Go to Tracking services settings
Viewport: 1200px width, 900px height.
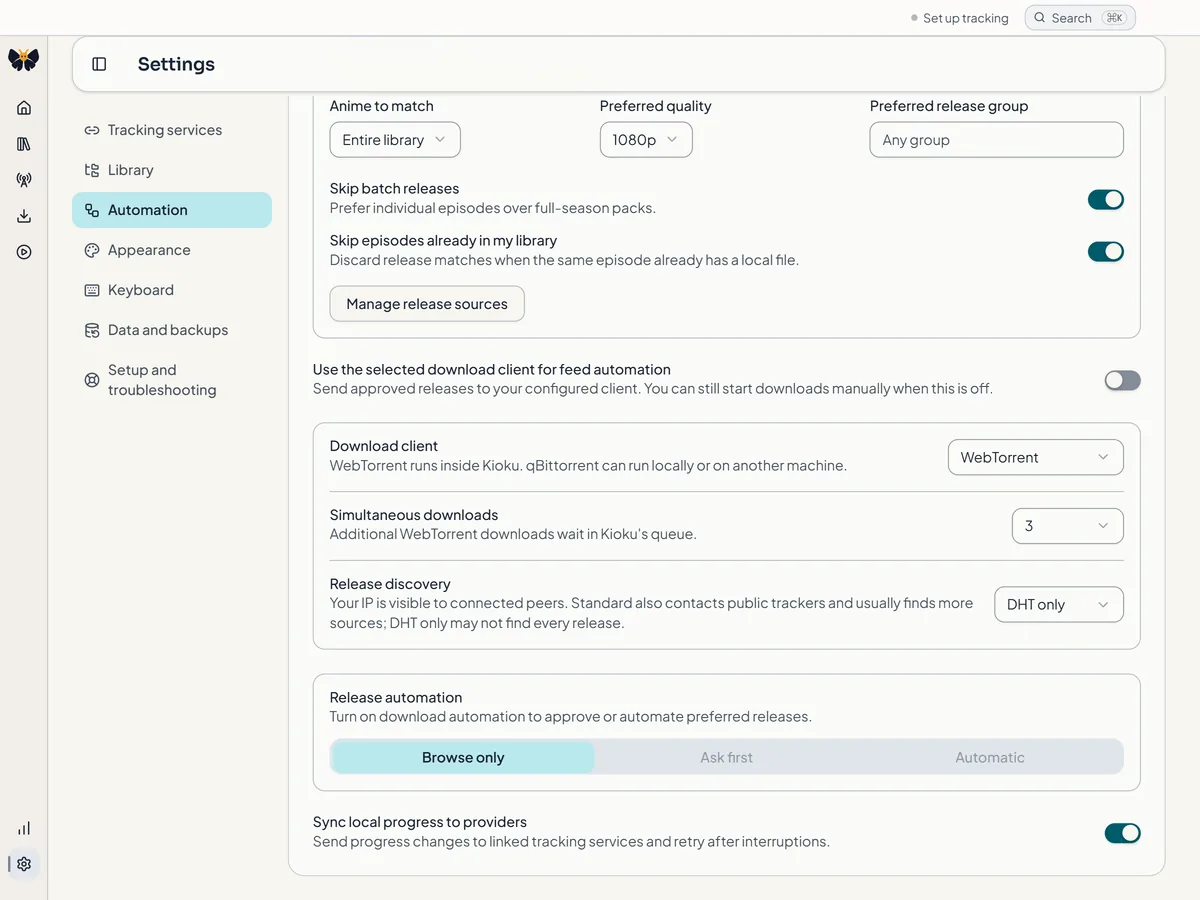coord(172,130)
